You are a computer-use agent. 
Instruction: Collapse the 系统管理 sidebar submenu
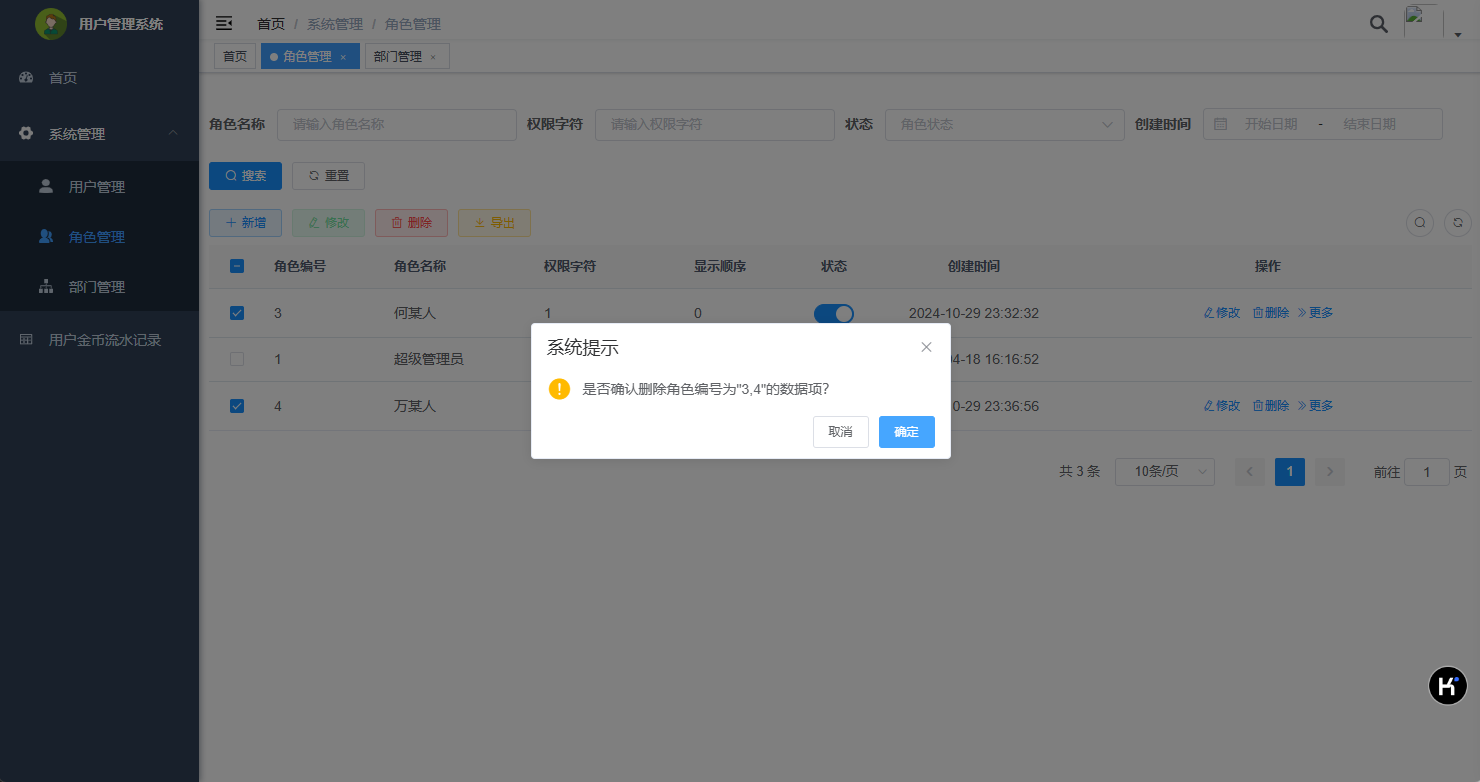[x=100, y=134]
